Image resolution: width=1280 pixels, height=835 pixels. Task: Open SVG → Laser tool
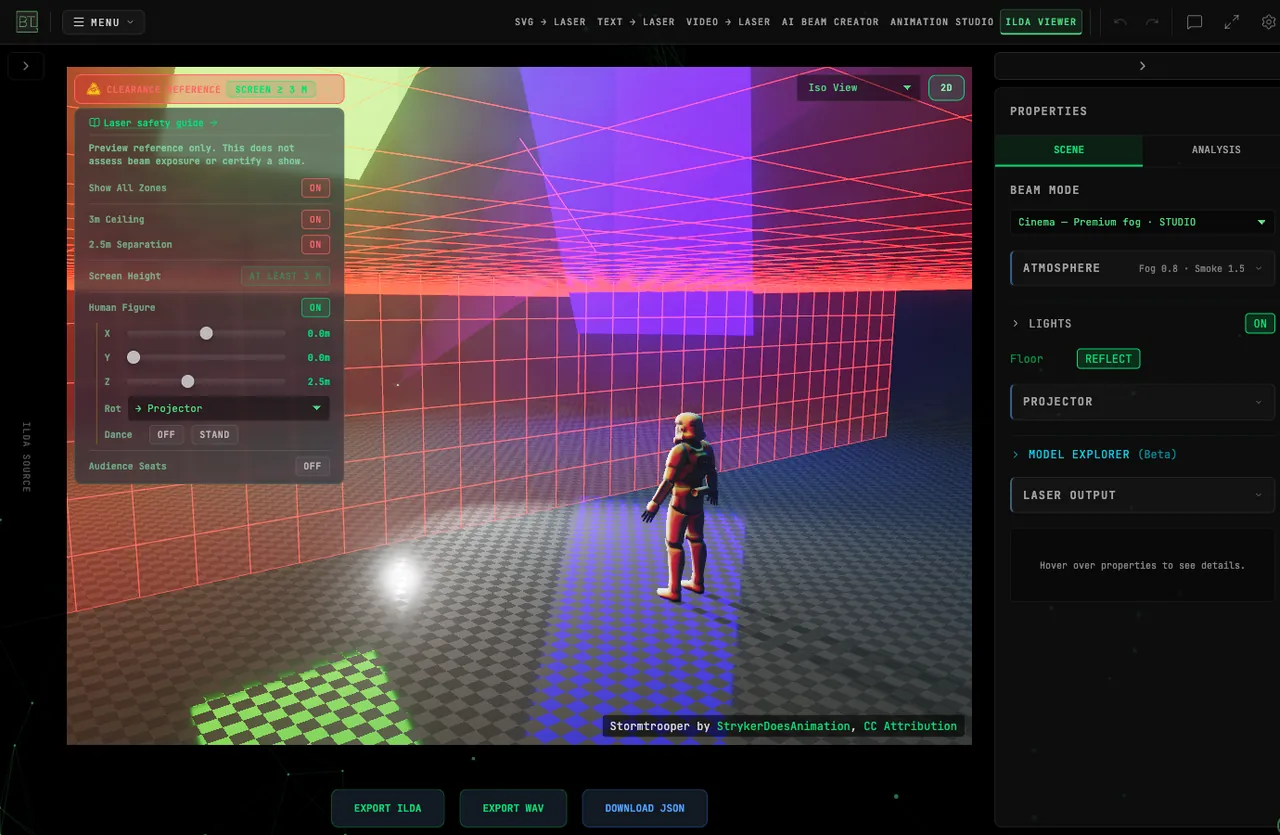click(x=550, y=22)
